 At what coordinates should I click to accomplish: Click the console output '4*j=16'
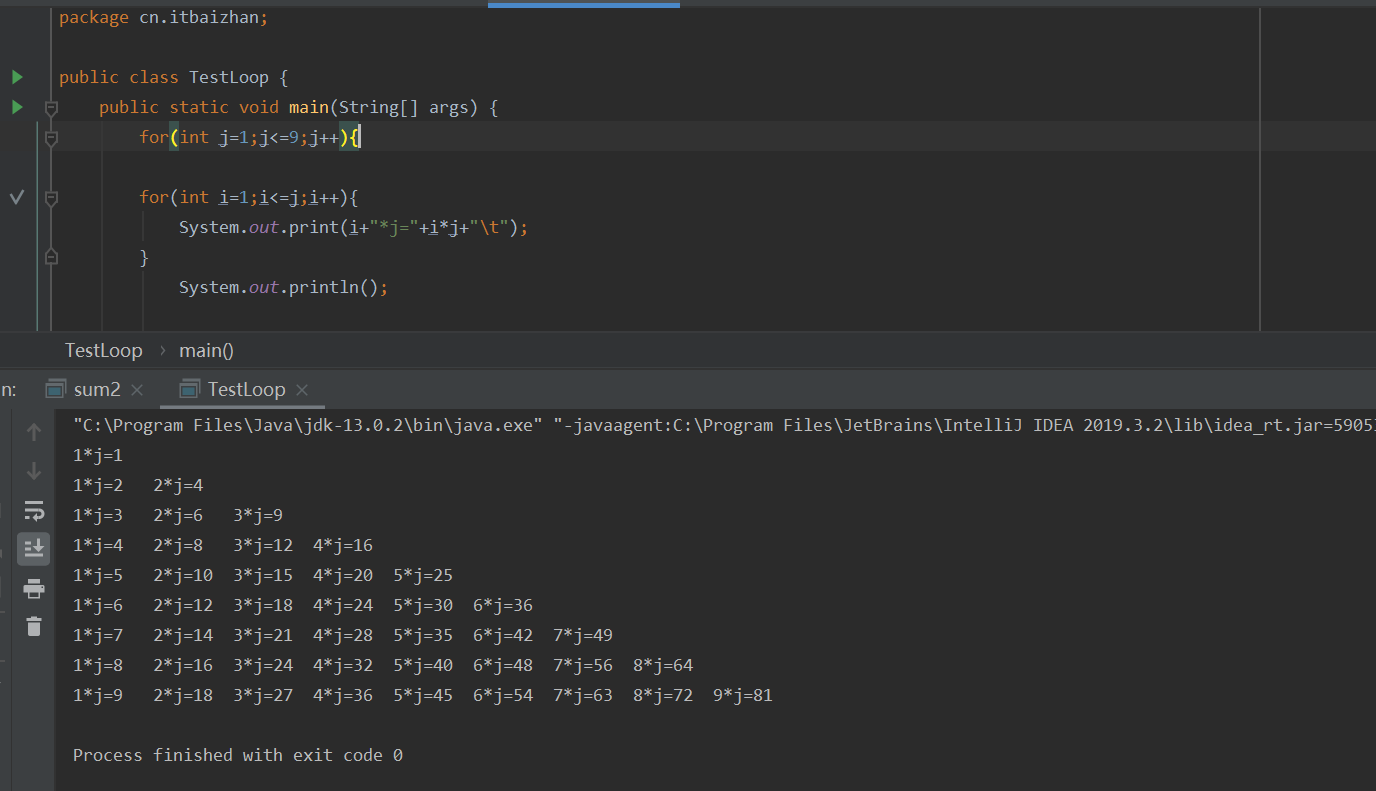[343, 545]
